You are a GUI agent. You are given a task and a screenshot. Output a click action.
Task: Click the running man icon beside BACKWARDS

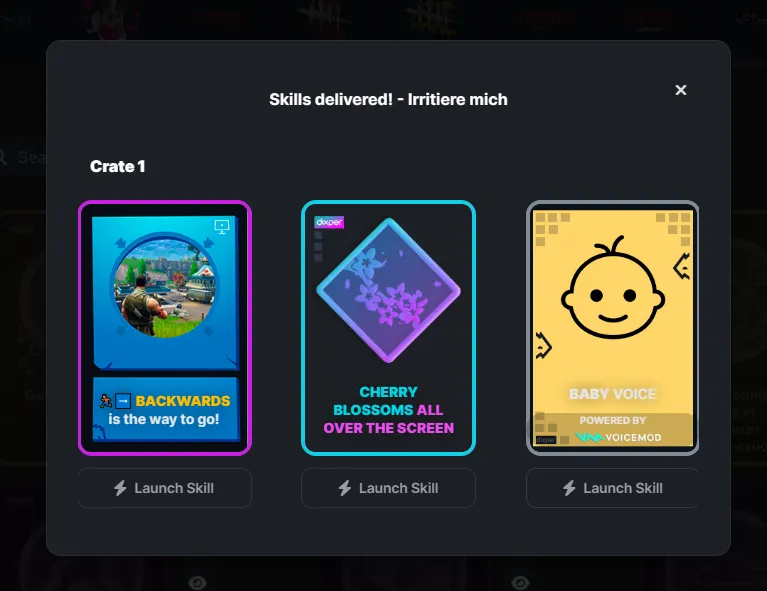pyautogui.click(x=106, y=401)
